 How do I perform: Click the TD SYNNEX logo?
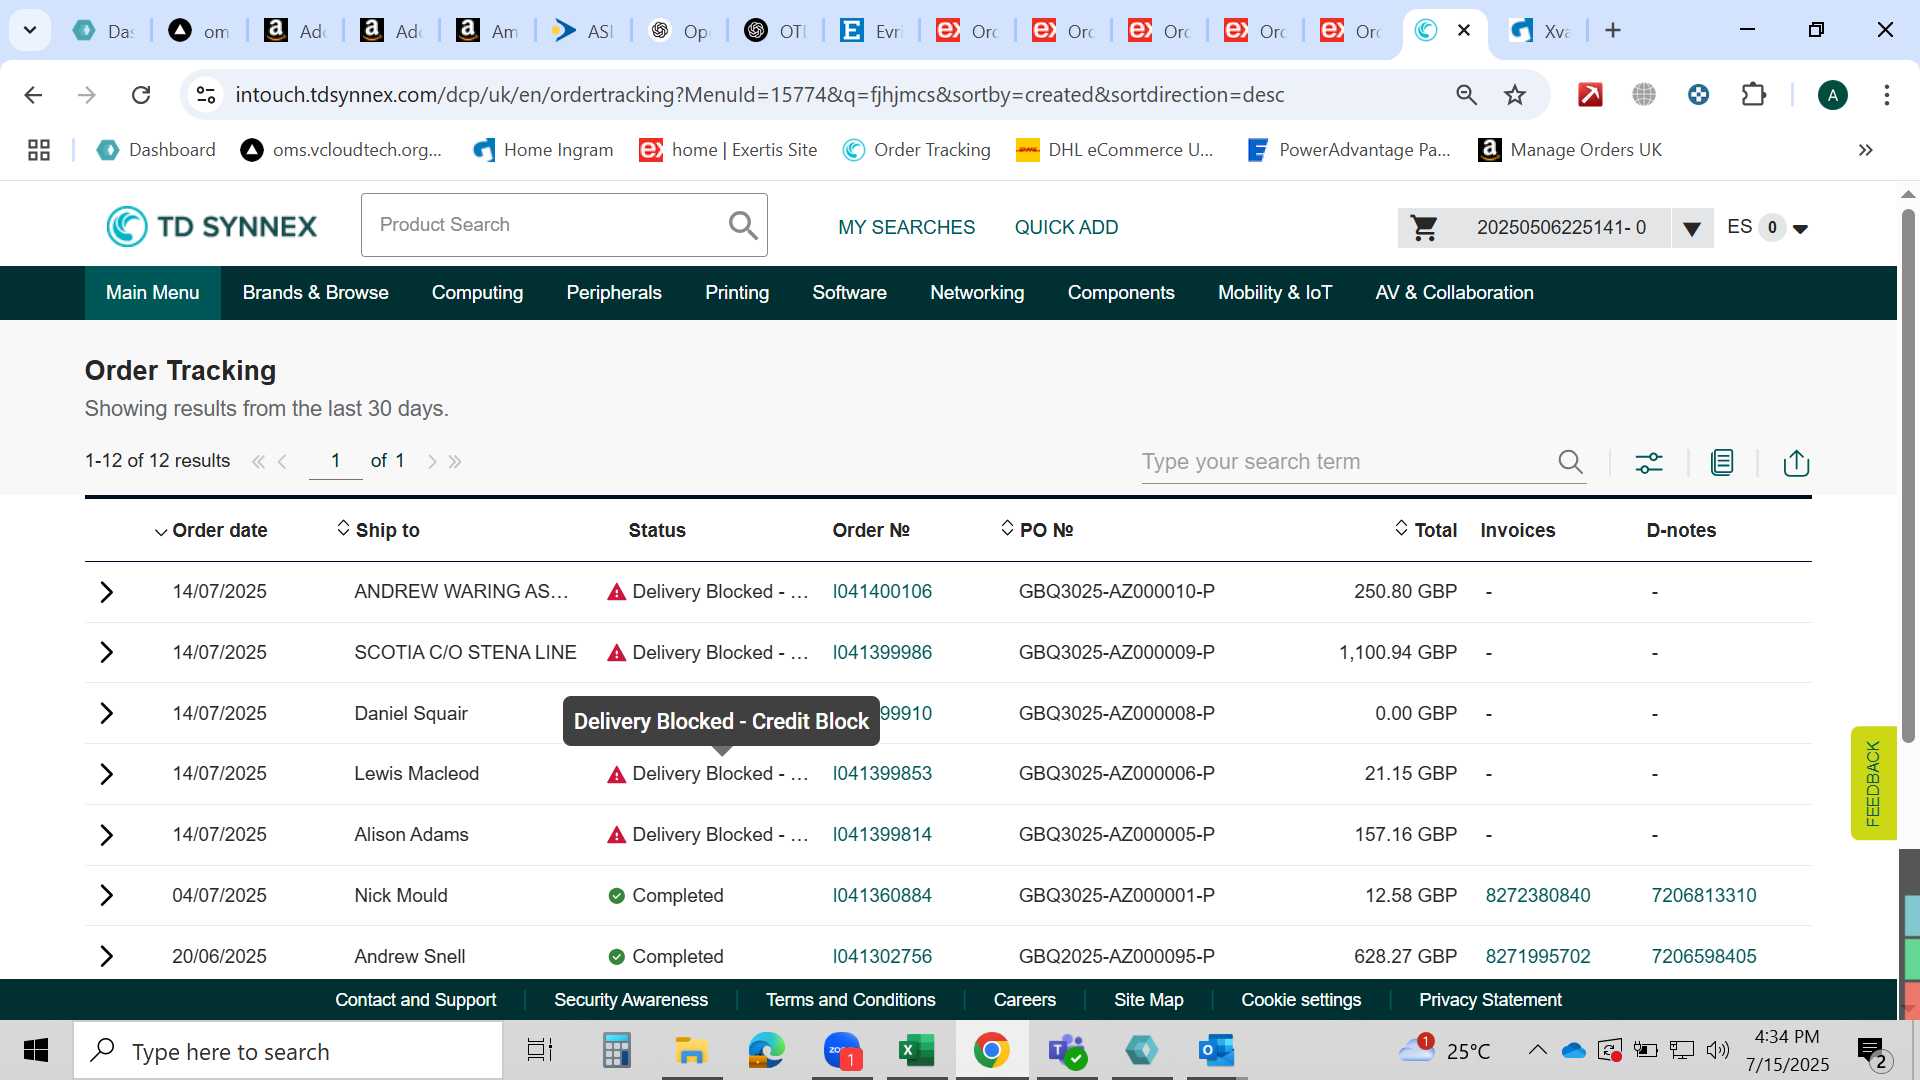click(x=212, y=226)
